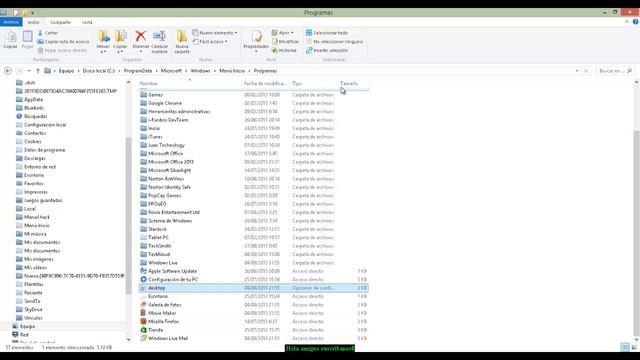Click Disco local (C:) in the breadcrumb

(x=99, y=71)
